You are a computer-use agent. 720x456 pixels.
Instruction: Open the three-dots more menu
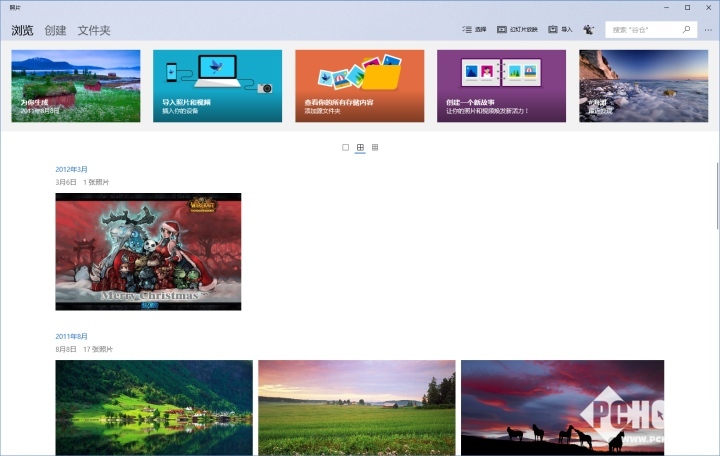pyautogui.click(x=708, y=30)
